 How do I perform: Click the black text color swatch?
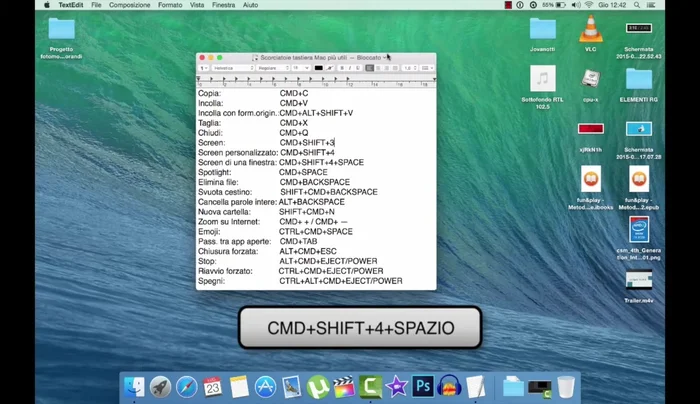[x=318, y=68]
